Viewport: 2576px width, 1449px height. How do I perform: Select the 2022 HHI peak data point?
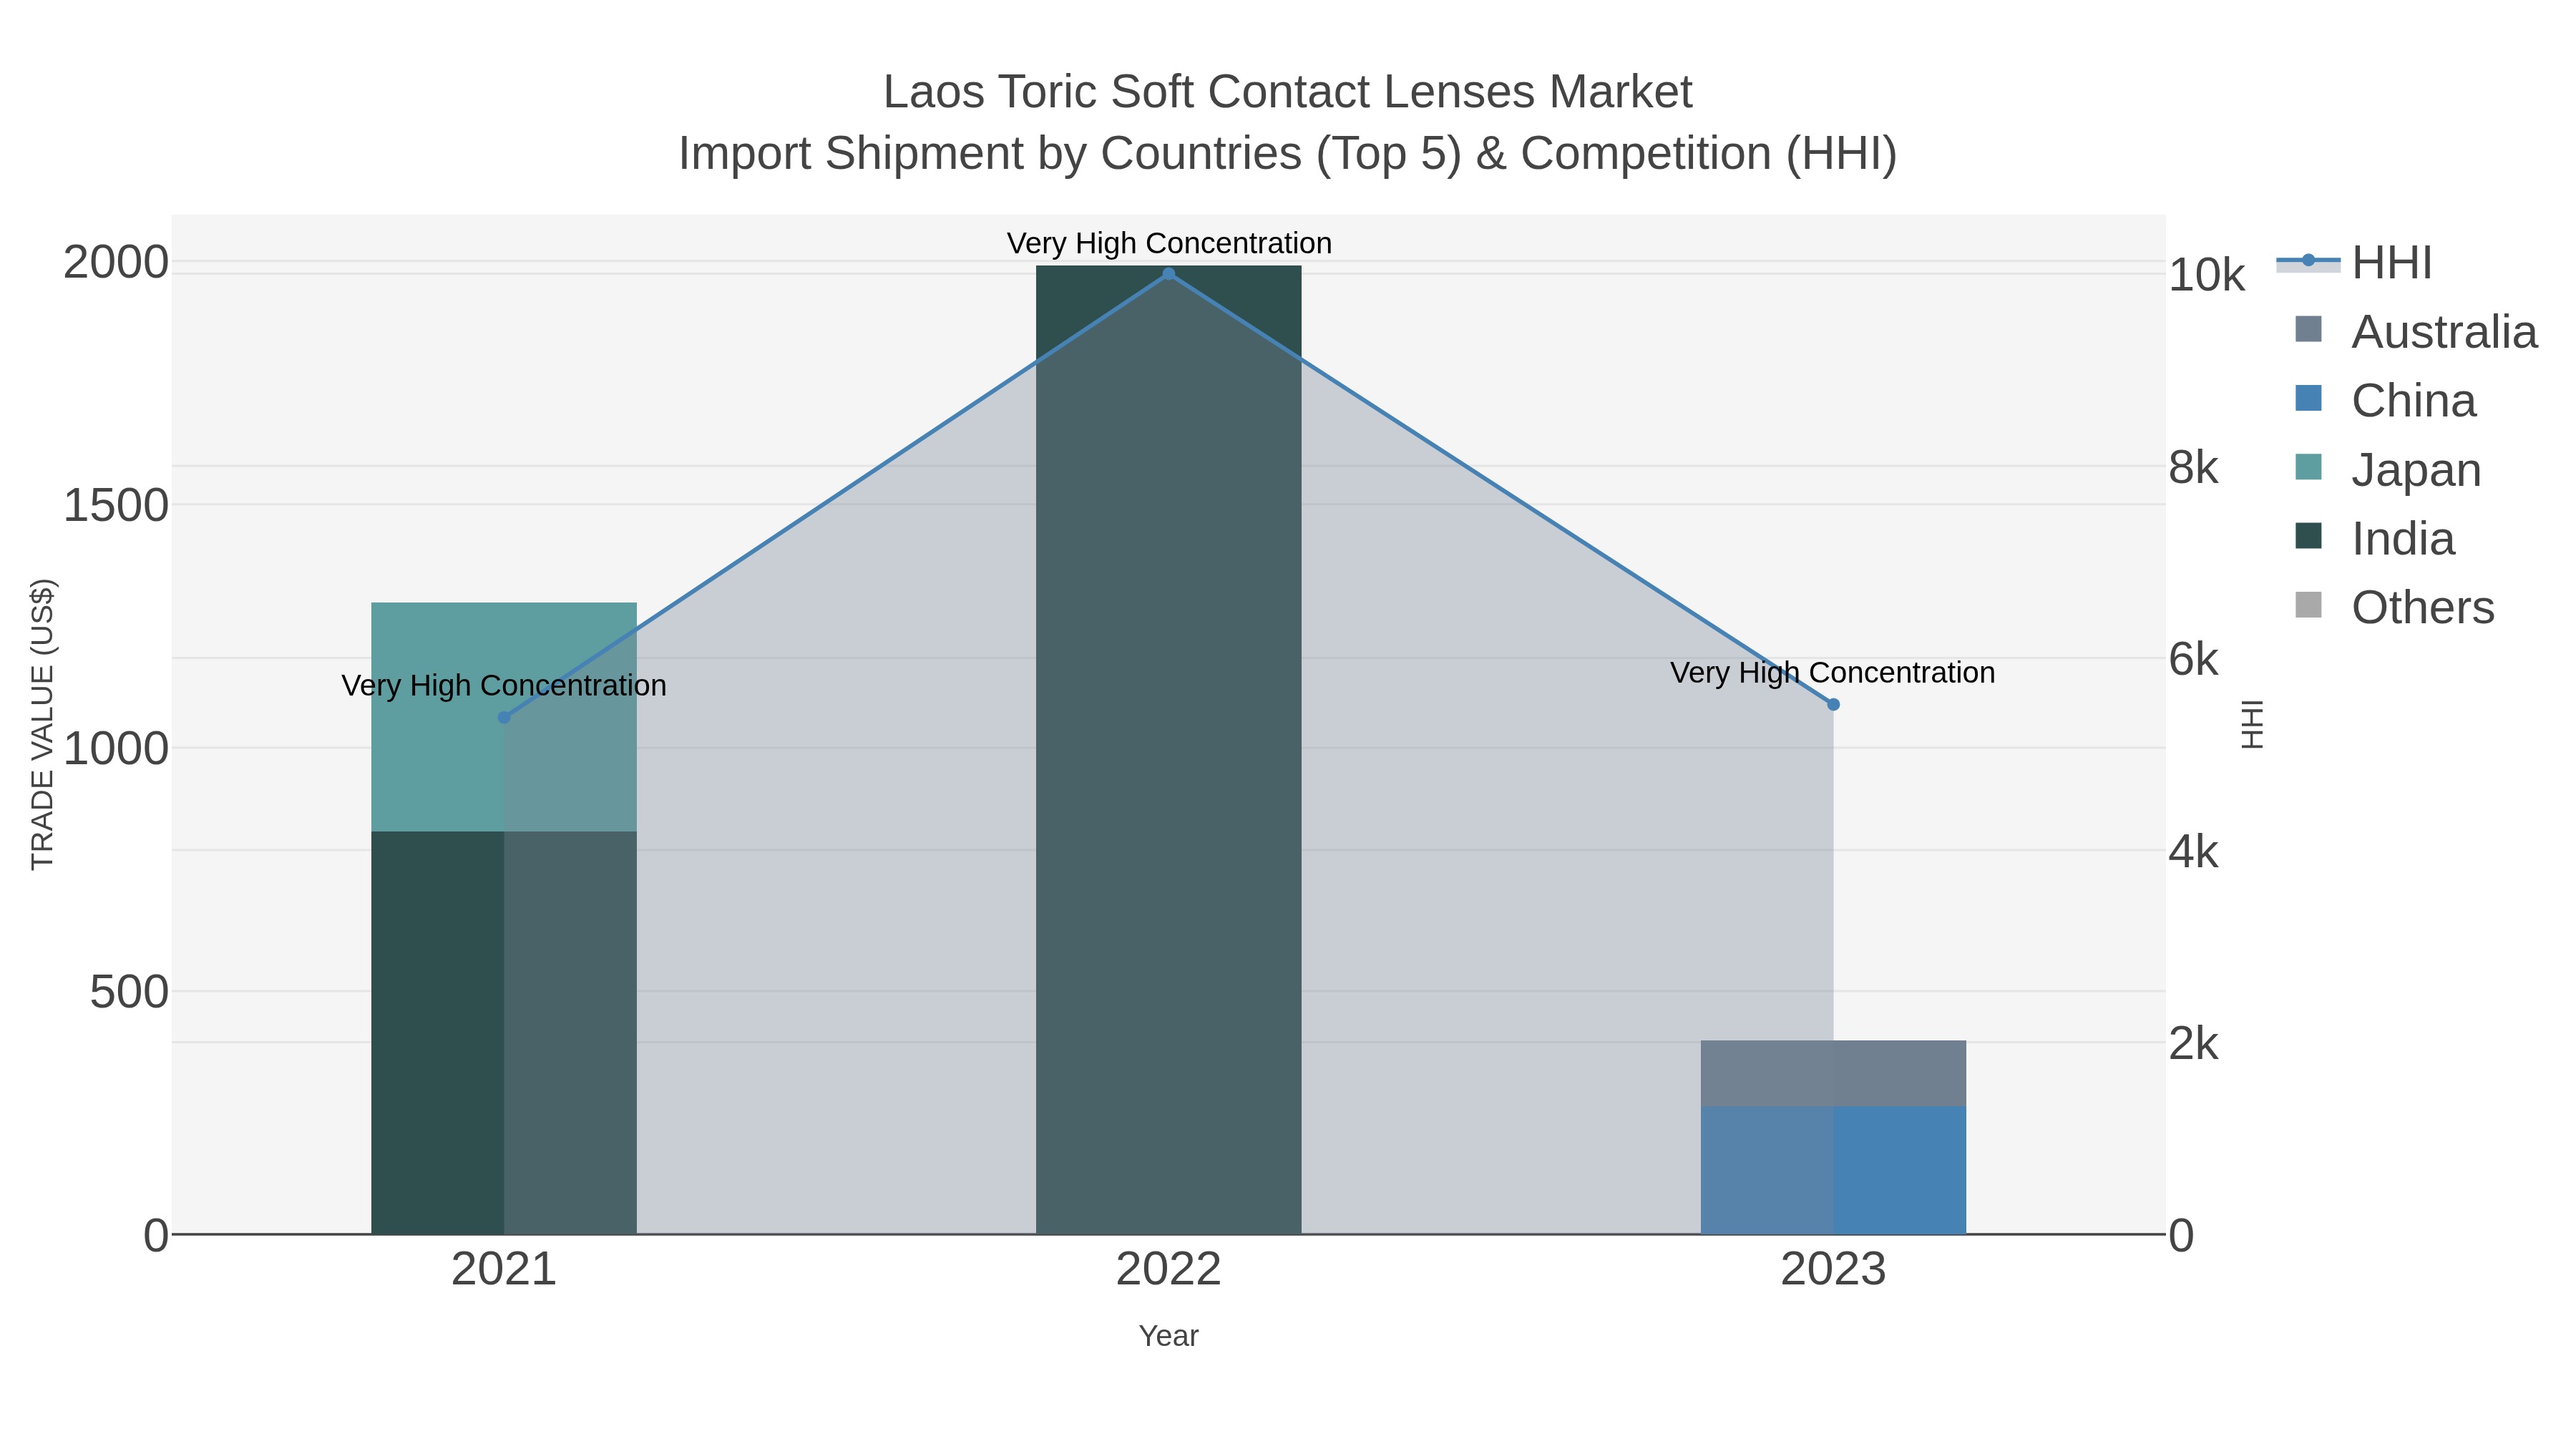click(1168, 273)
